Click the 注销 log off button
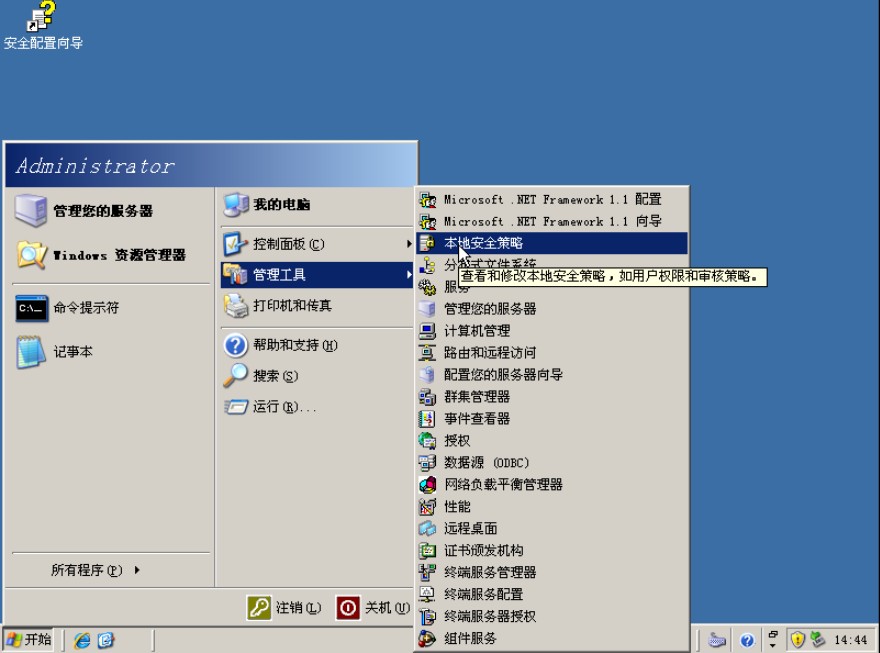Image resolution: width=880 pixels, height=653 pixels. [285, 608]
